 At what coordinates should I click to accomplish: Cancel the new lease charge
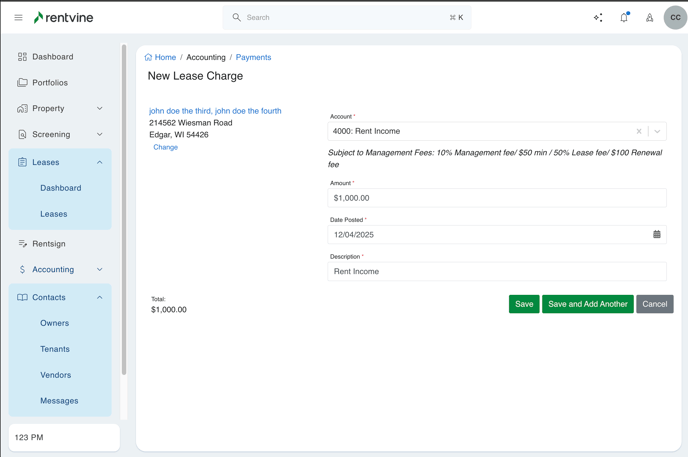654,304
